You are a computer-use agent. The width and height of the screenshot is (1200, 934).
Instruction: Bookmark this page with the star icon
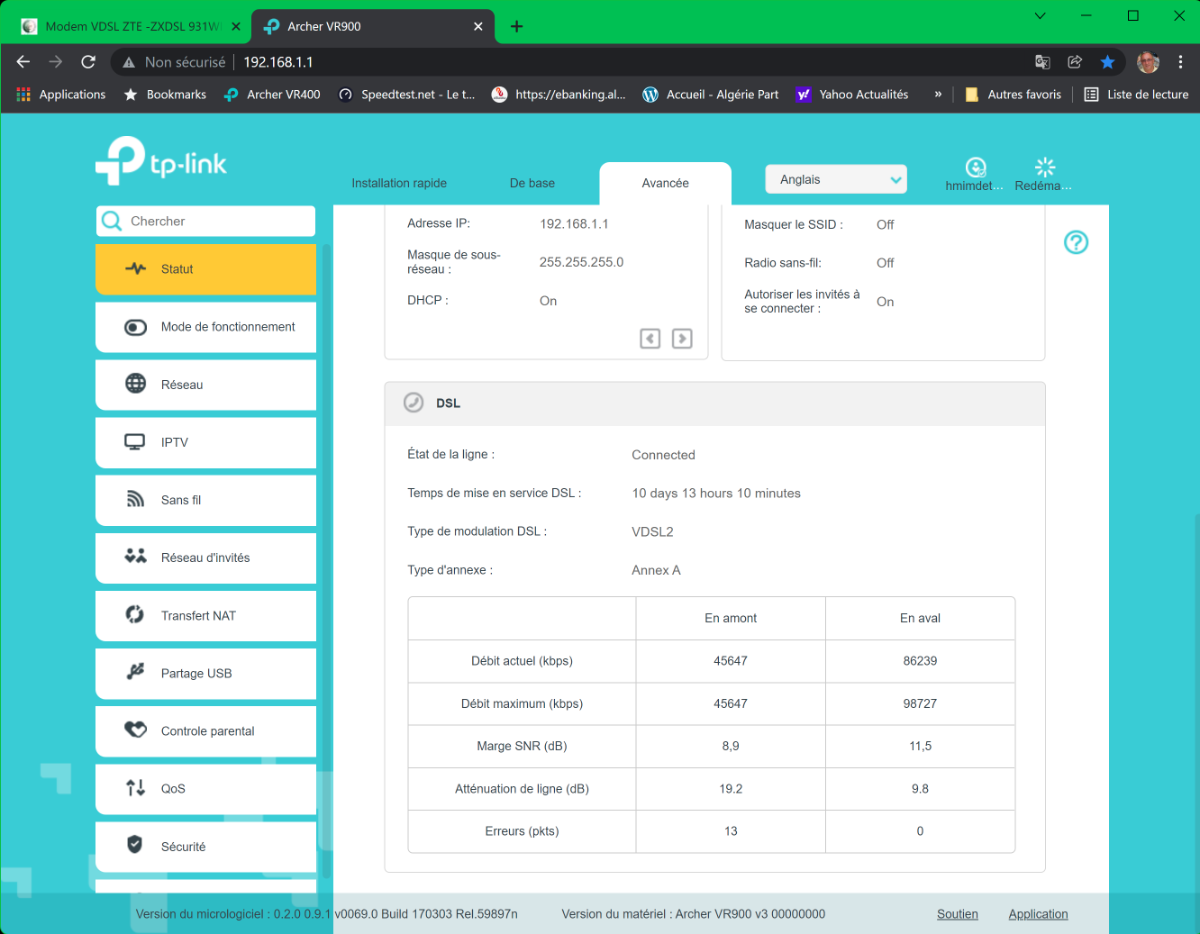coord(1107,62)
